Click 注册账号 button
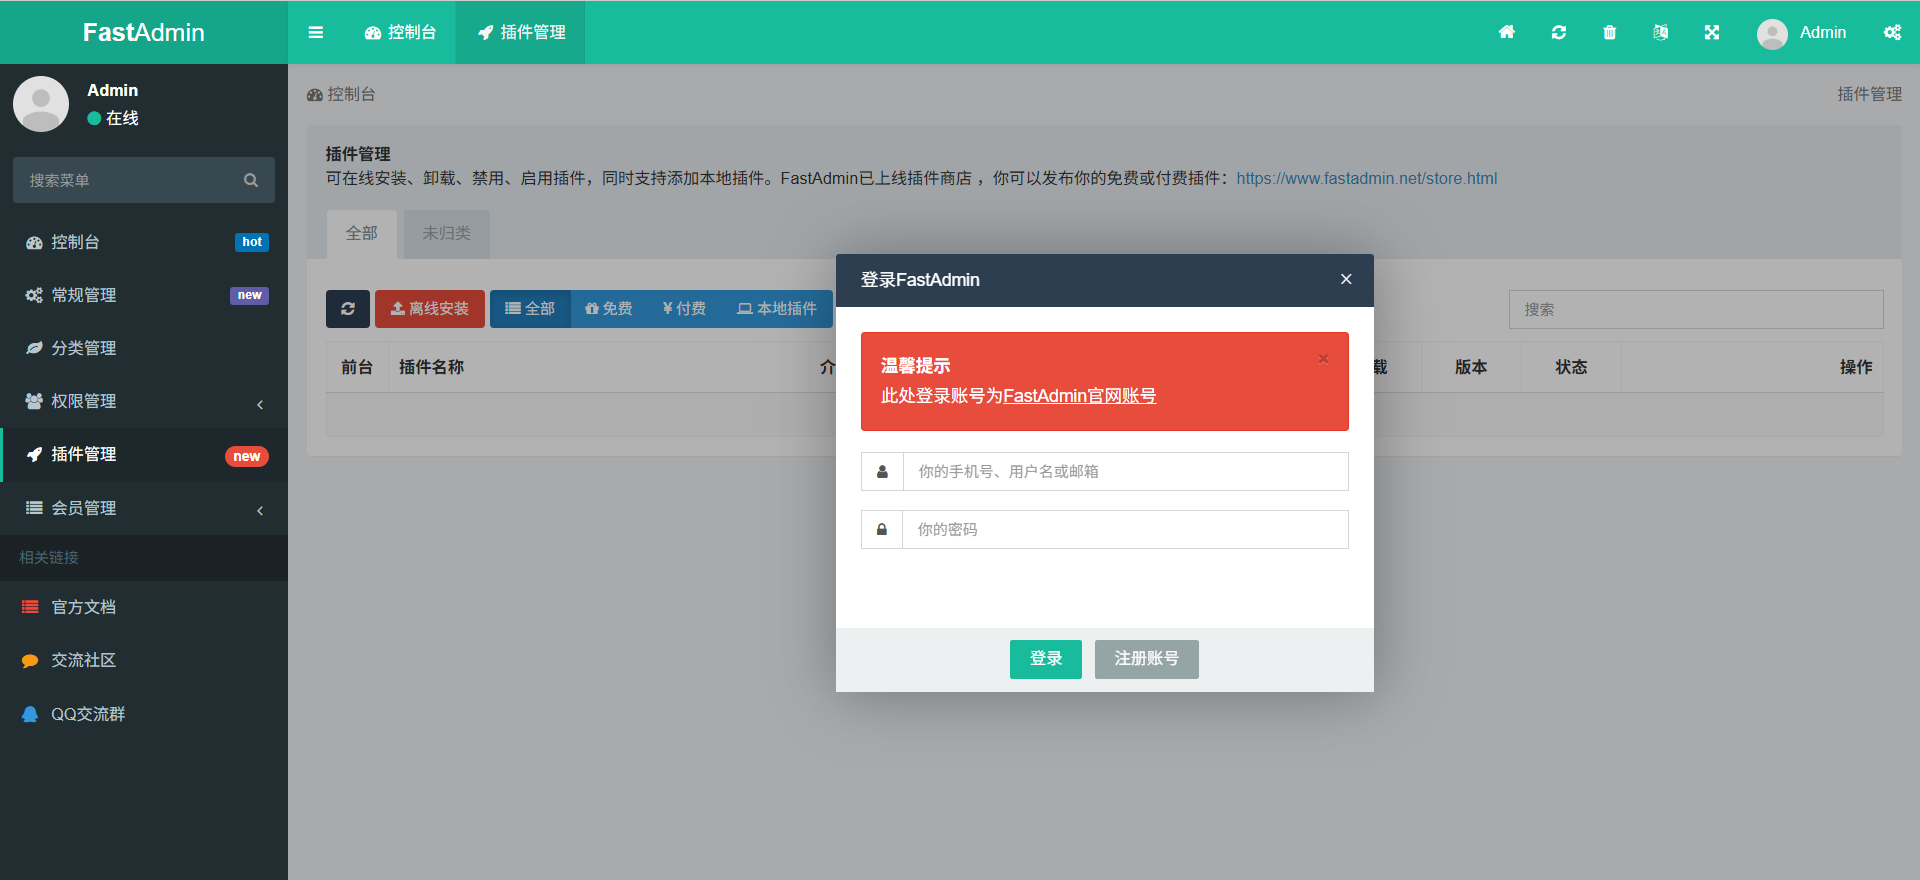The height and width of the screenshot is (880, 1920). (x=1147, y=659)
